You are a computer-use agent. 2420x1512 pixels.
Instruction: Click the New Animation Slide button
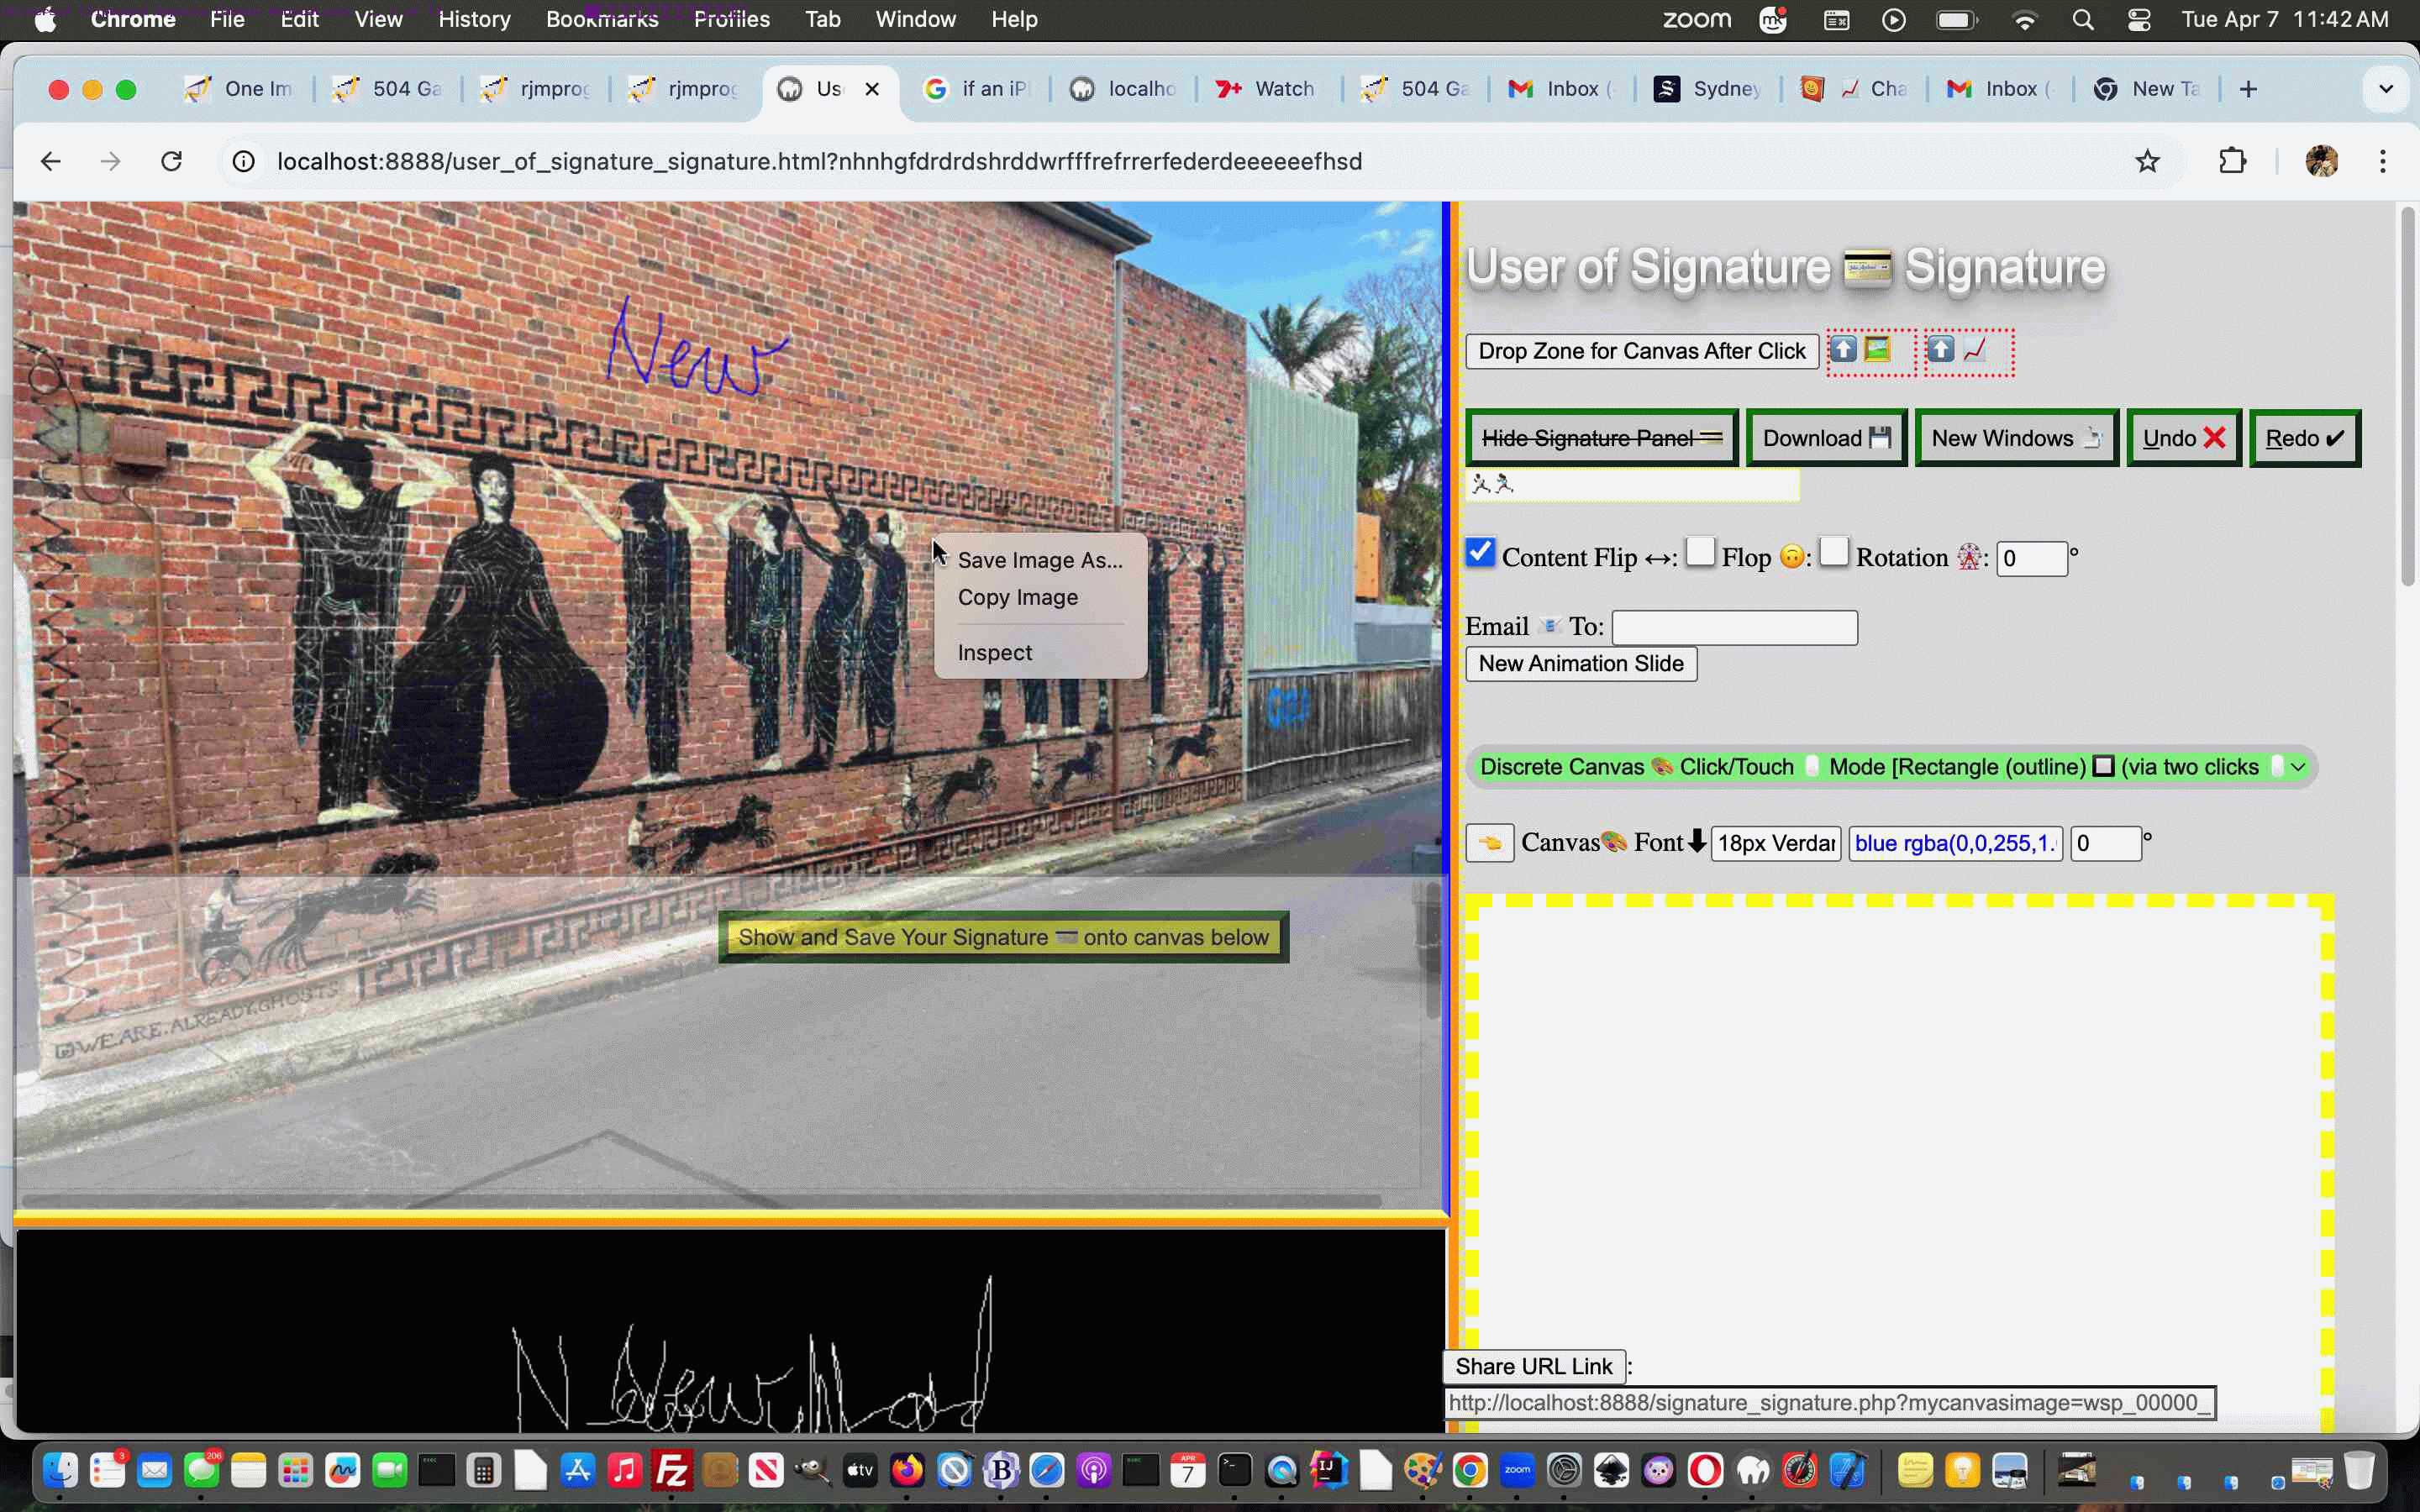pos(1580,663)
